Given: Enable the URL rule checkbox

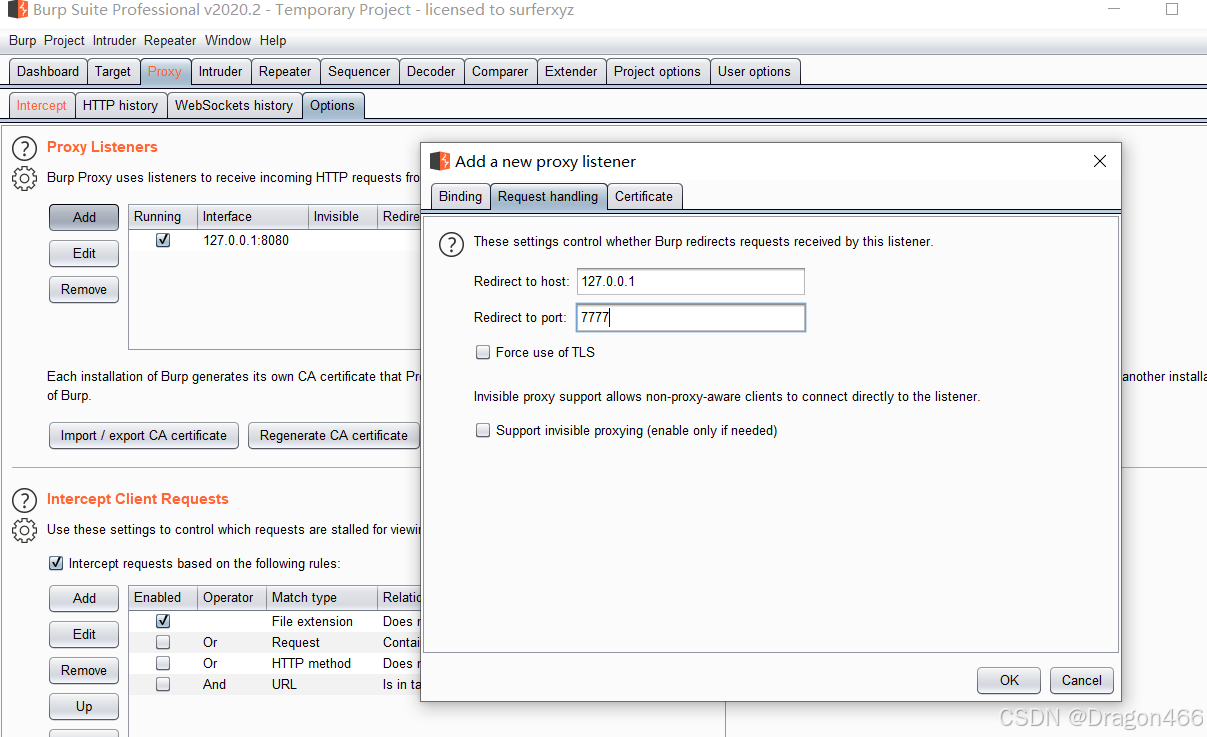Looking at the screenshot, I should pos(163,684).
